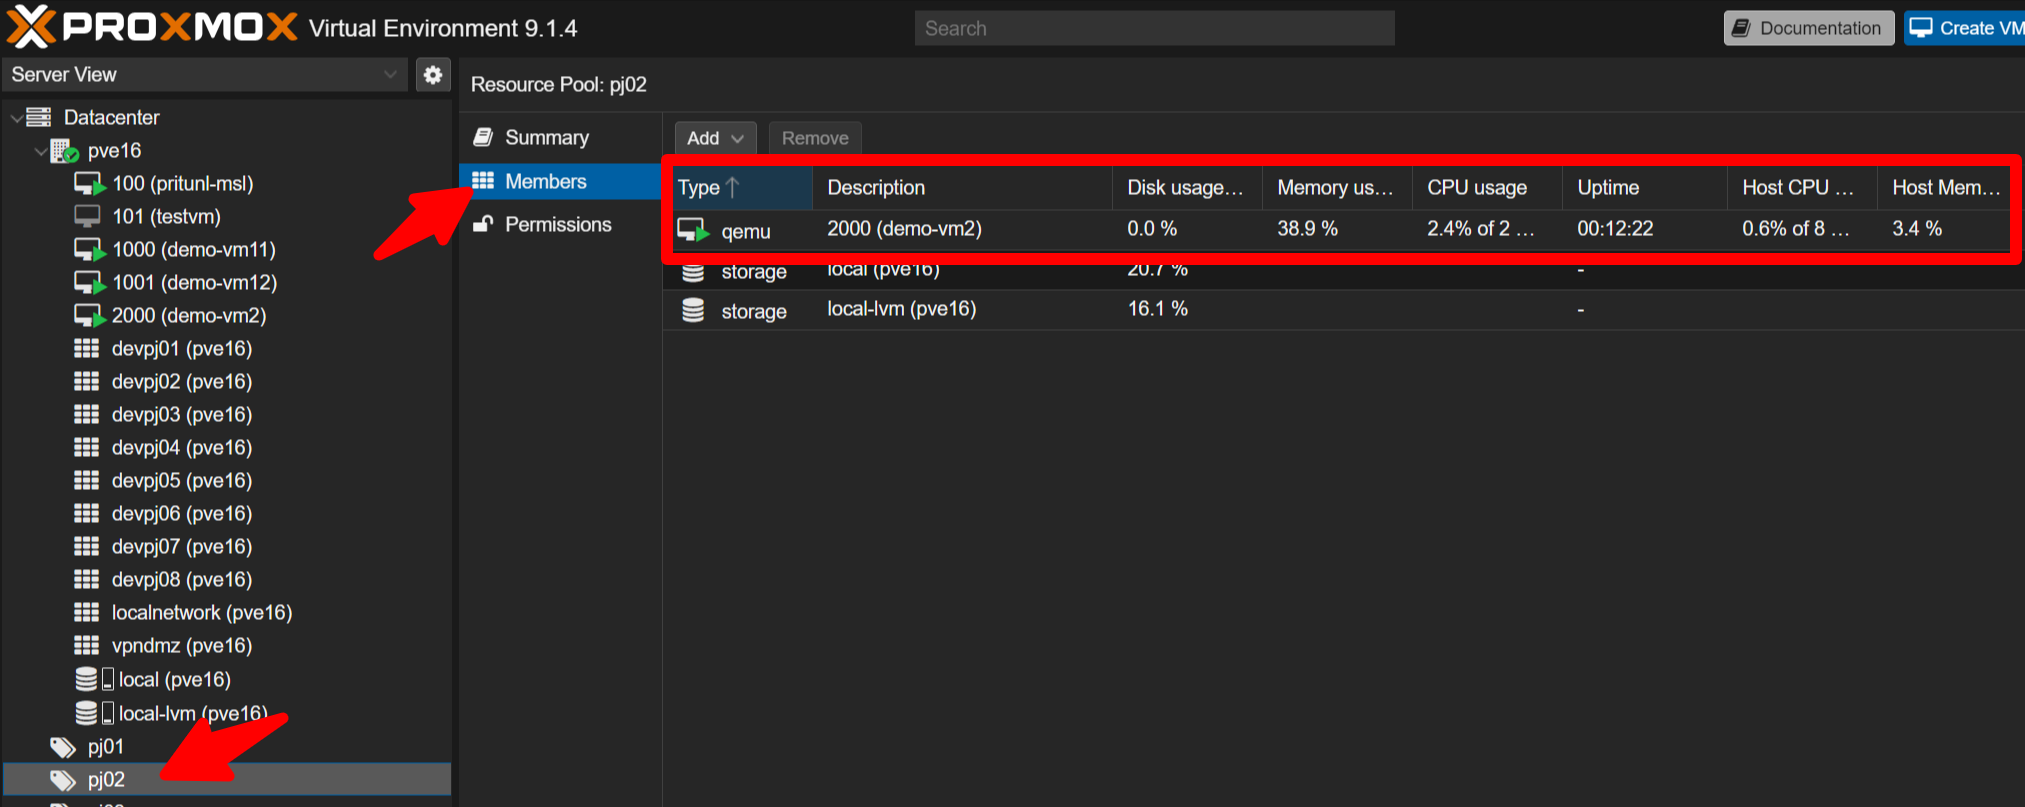2025x807 pixels.
Task: Click the Proxmox logo icon
Action: (30, 27)
